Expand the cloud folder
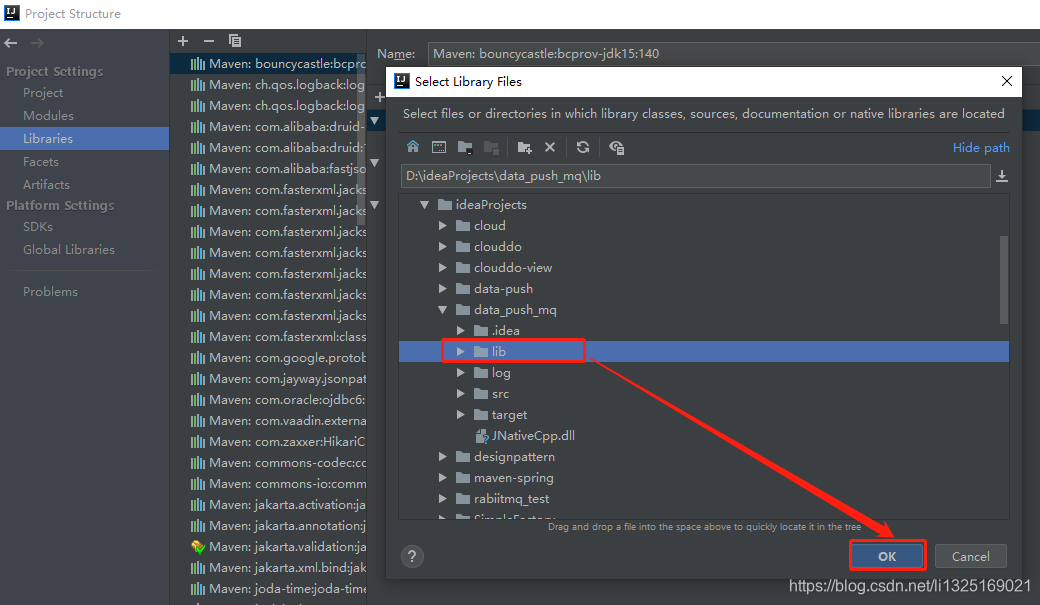 coord(442,226)
